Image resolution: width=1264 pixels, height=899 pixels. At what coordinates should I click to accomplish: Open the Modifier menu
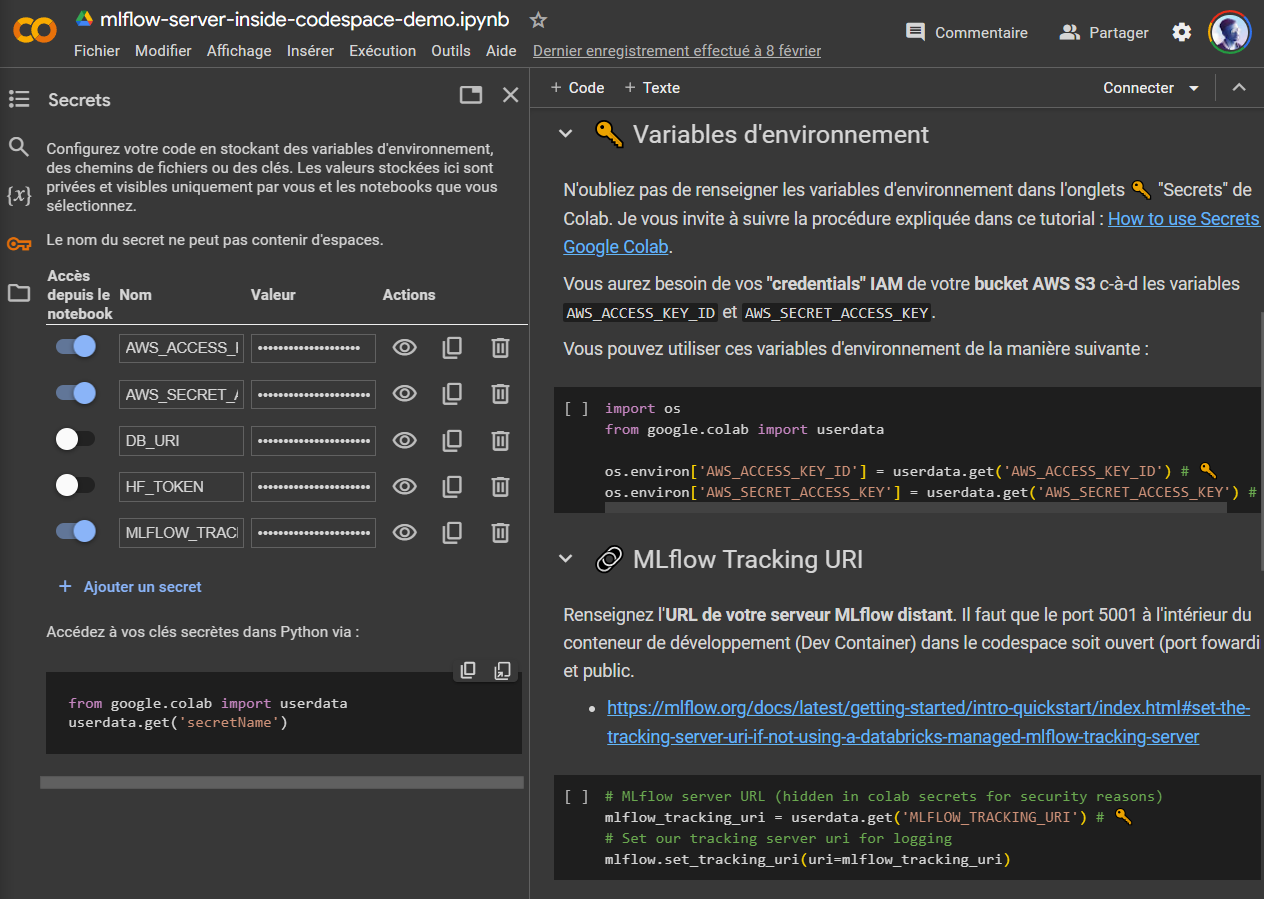tap(163, 51)
